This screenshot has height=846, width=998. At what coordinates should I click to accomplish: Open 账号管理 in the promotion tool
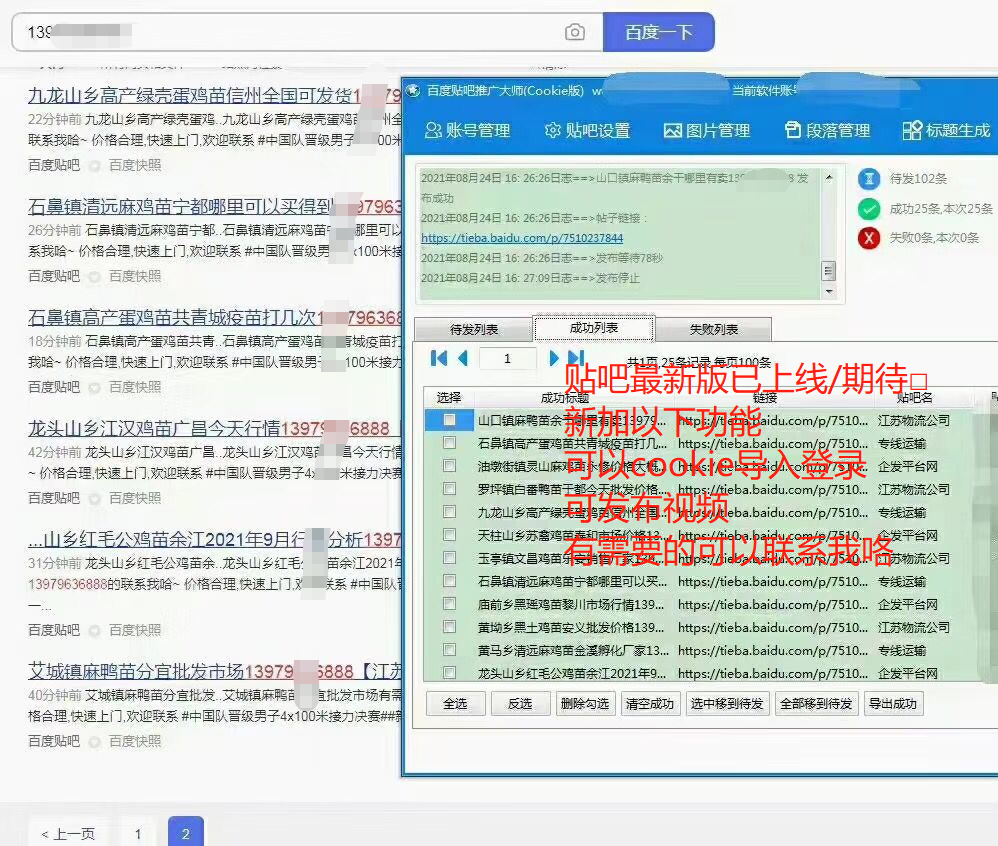[x=468, y=130]
